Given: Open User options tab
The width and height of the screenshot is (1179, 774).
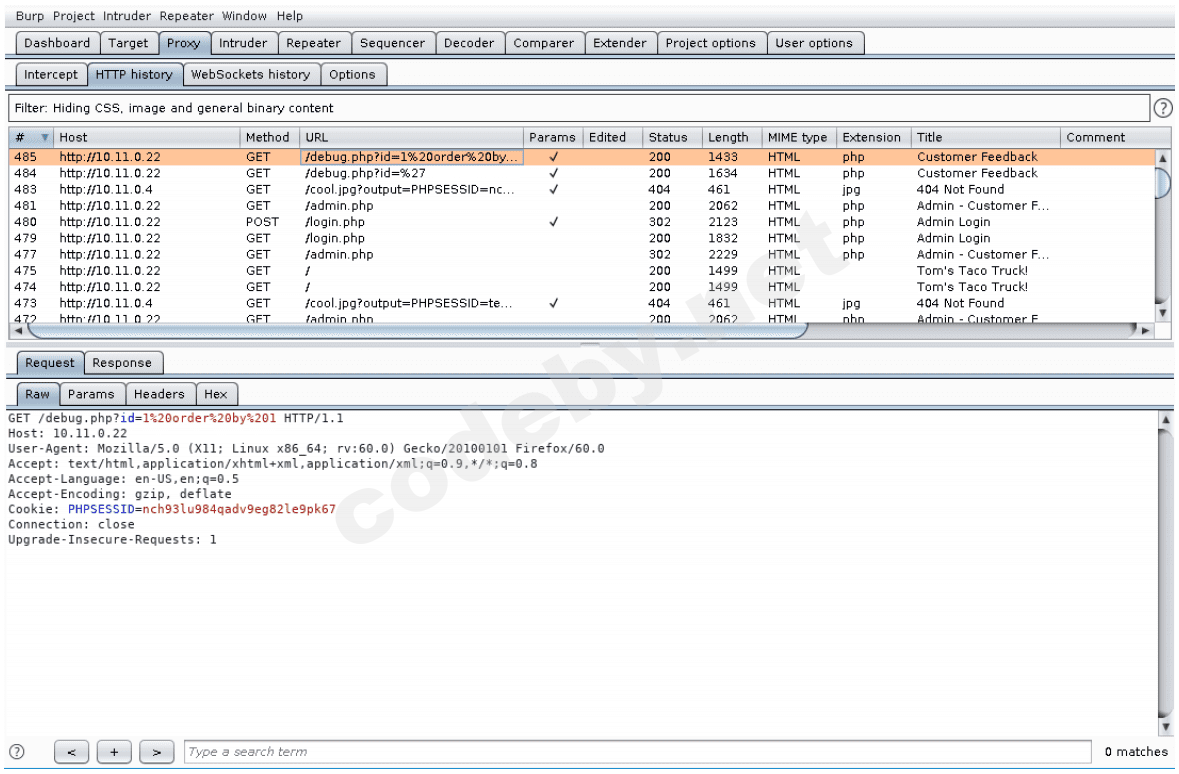Looking at the screenshot, I should coord(814,43).
